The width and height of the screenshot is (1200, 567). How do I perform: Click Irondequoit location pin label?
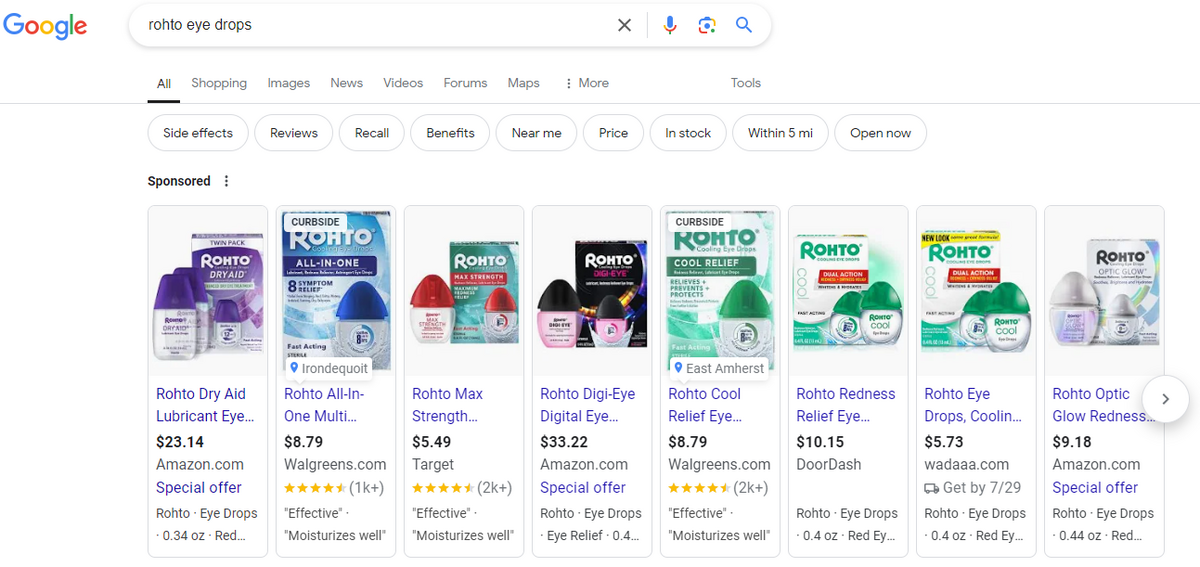tap(328, 368)
